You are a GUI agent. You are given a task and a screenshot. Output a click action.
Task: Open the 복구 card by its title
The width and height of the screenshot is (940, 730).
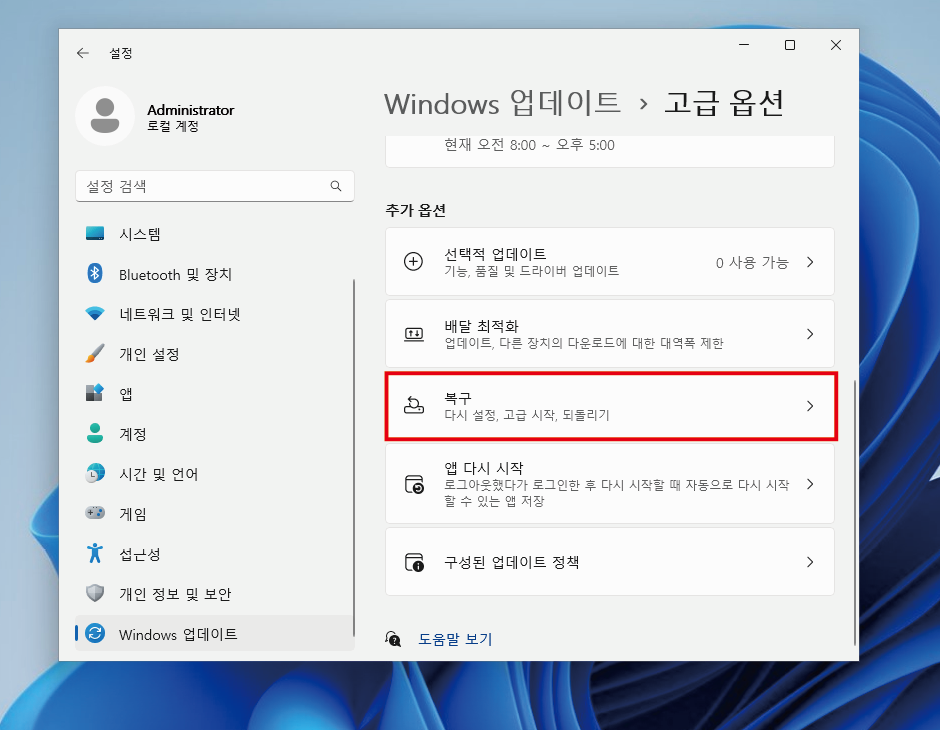[x=457, y=397]
